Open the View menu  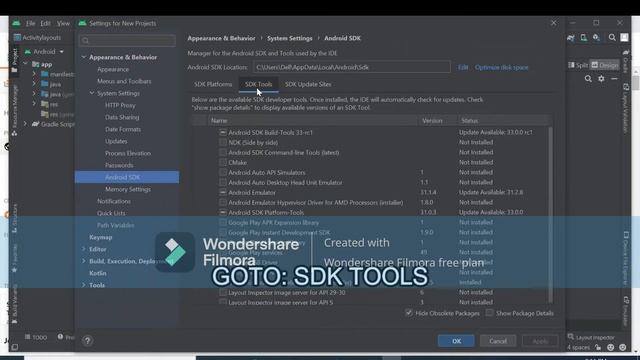click(x=63, y=23)
